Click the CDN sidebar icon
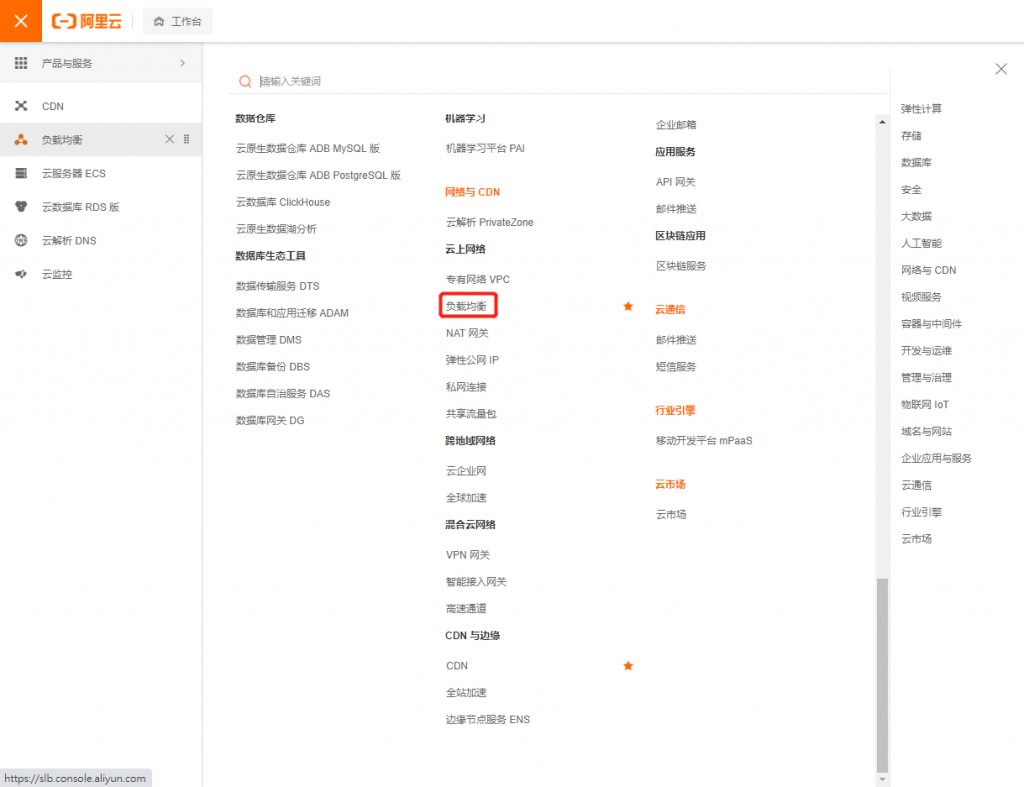This screenshot has width=1024, height=787. pyautogui.click(x=21, y=106)
